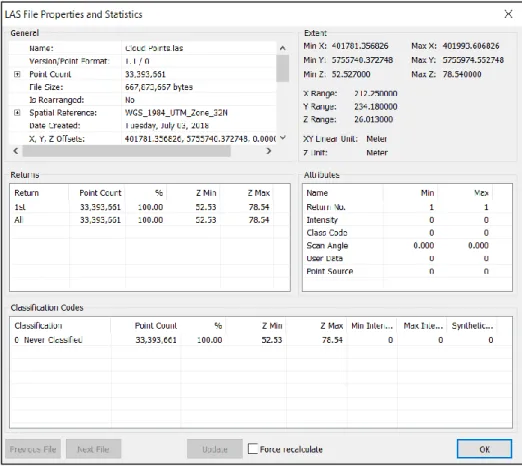Go to the Previous File
The width and height of the screenshot is (522, 466).
pos(33,449)
